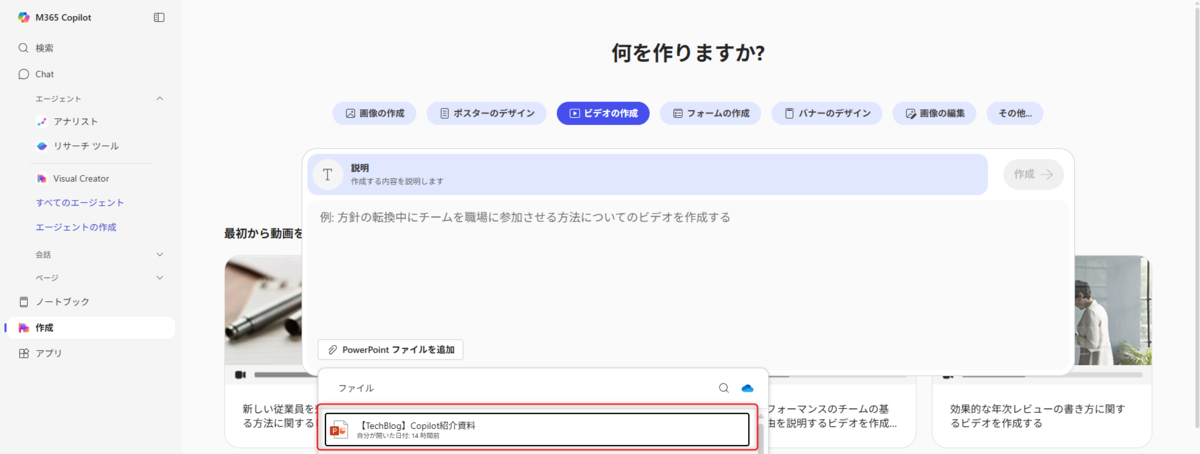This screenshot has width=1200, height=454.
Task: Expand the 会話 section chevron
Action: click(x=159, y=254)
